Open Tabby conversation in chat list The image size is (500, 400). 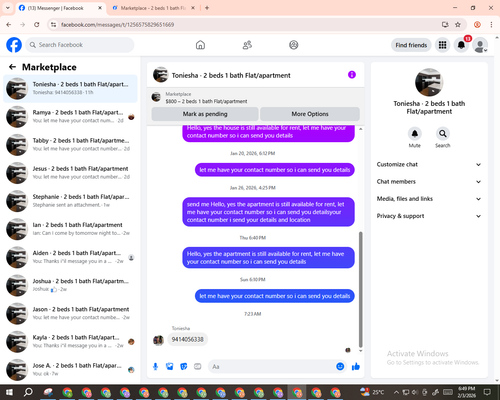[x=70, y=145]
